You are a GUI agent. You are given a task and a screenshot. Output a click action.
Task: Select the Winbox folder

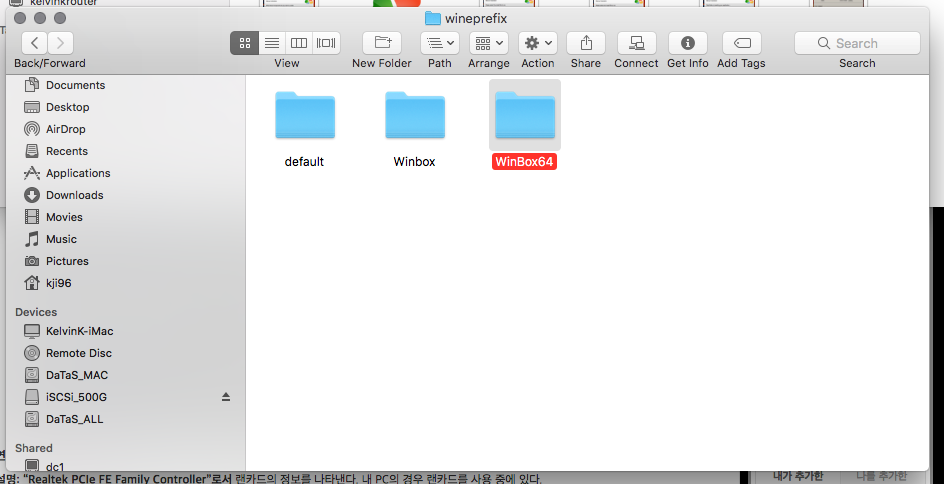(x=415, y=115)
